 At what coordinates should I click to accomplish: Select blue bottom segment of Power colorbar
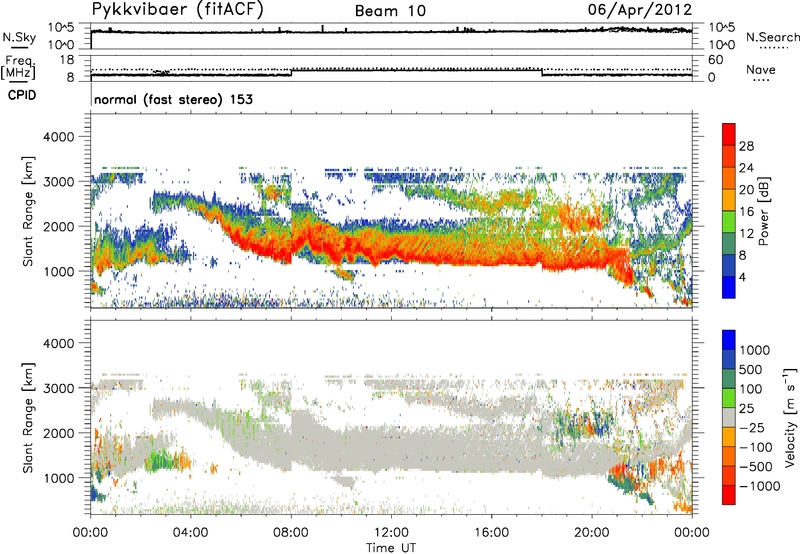(x=729, y=287)
